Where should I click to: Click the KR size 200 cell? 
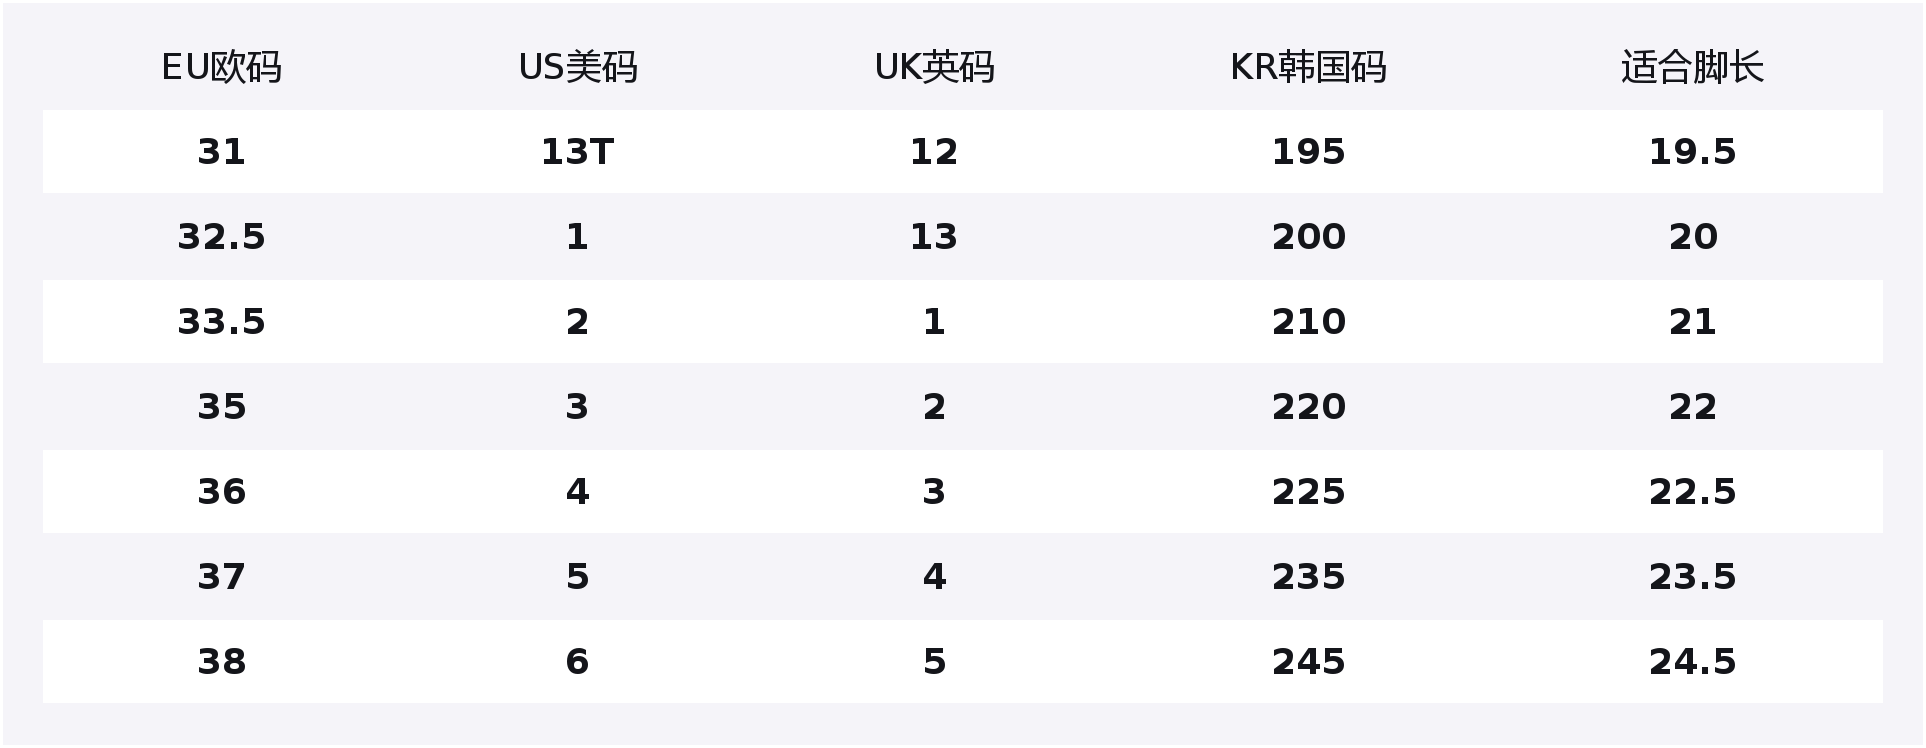point(1308,237)
